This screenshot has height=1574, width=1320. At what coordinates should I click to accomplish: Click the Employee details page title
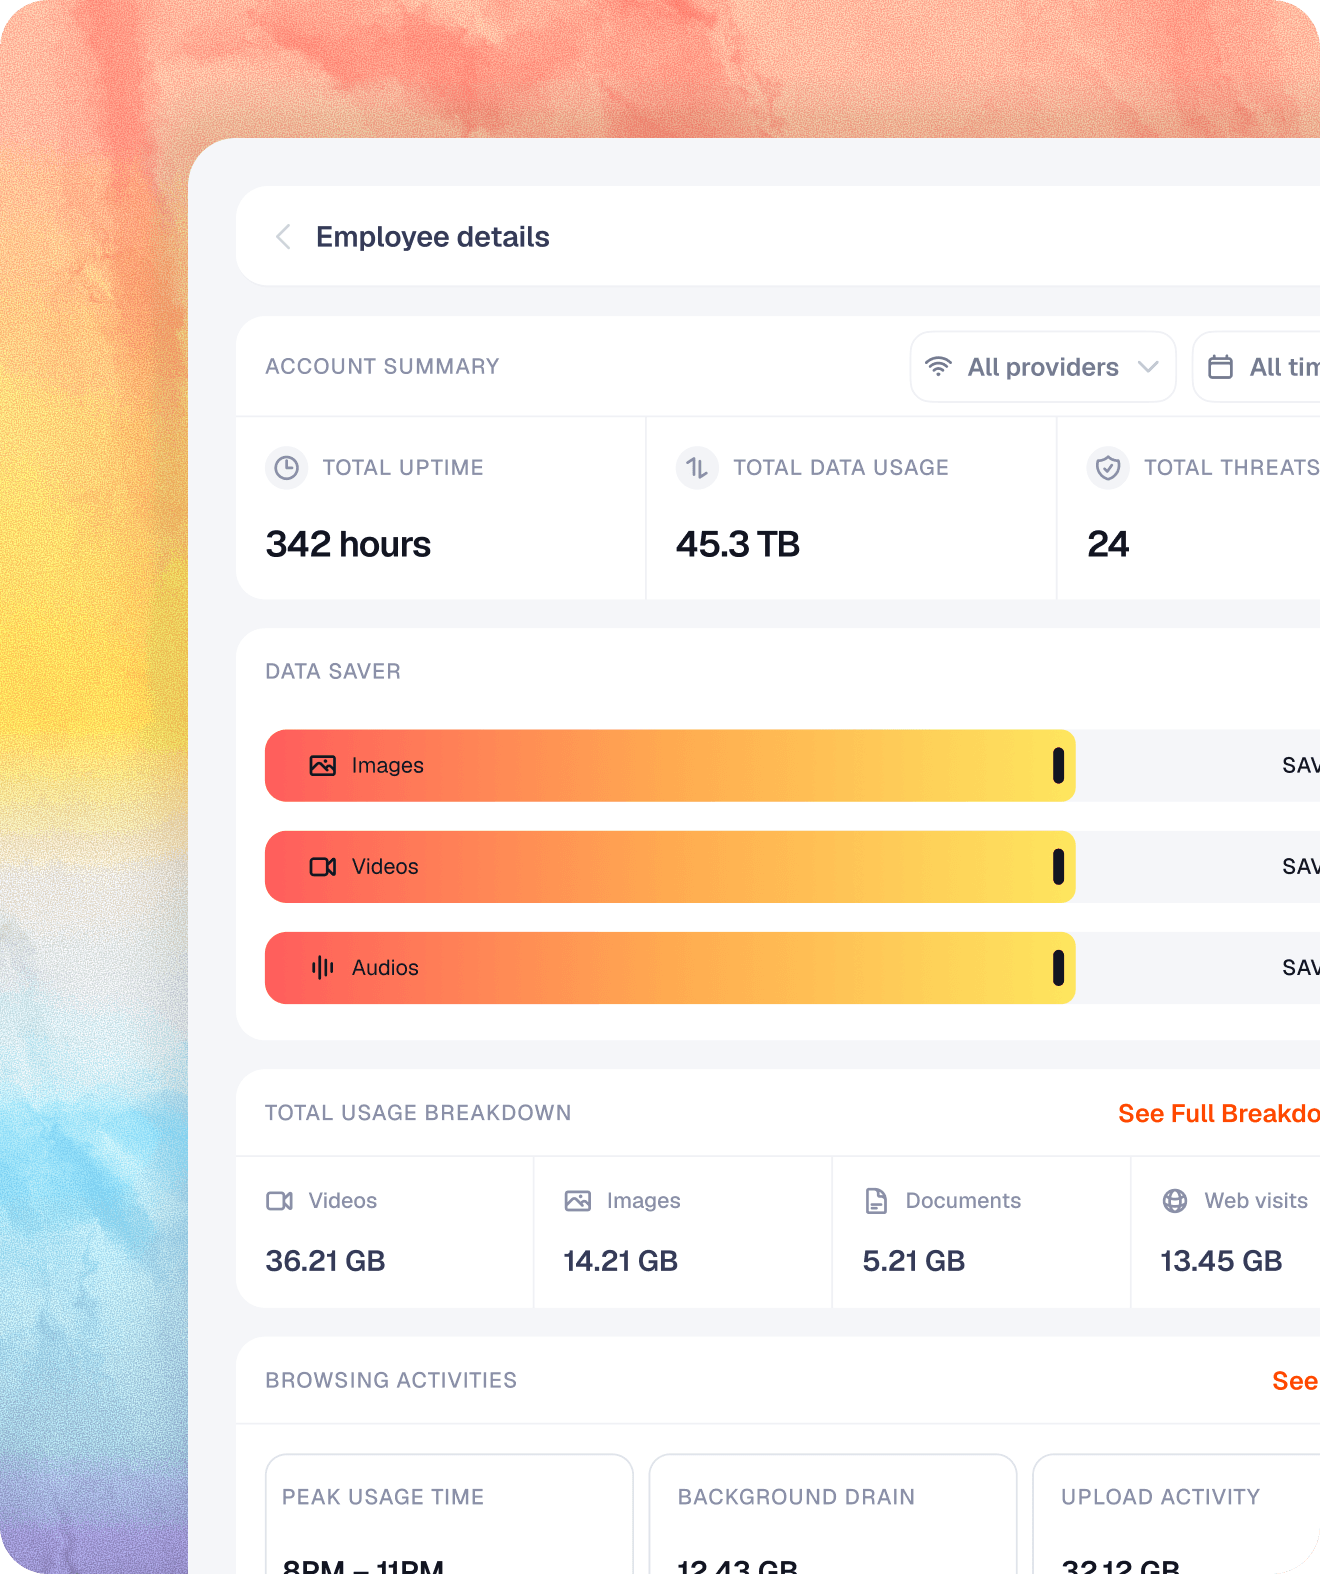point(433,237)
